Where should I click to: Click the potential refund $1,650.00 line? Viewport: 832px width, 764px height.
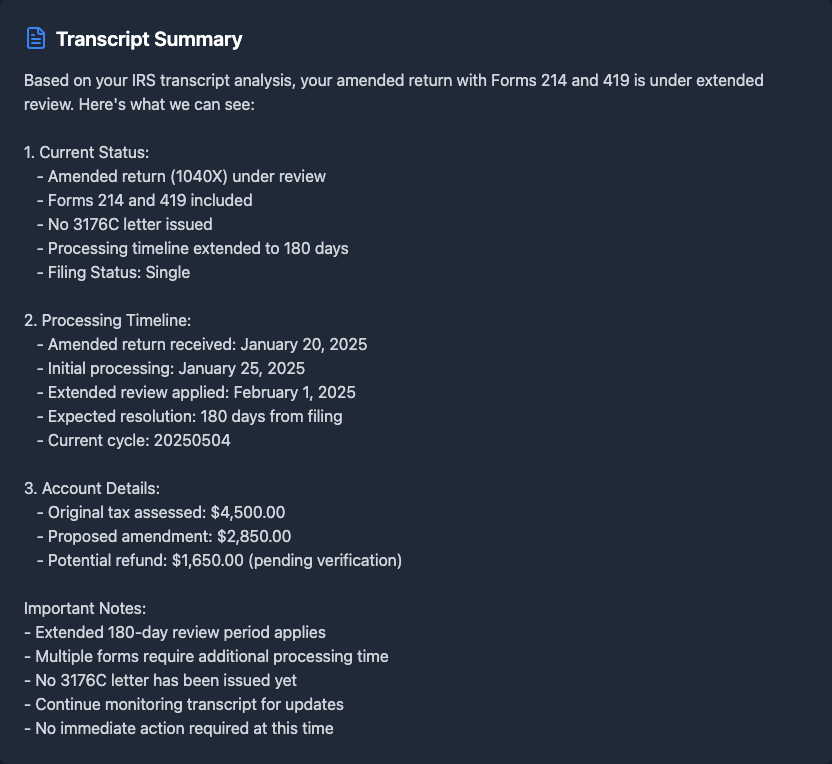click(225, 560)
